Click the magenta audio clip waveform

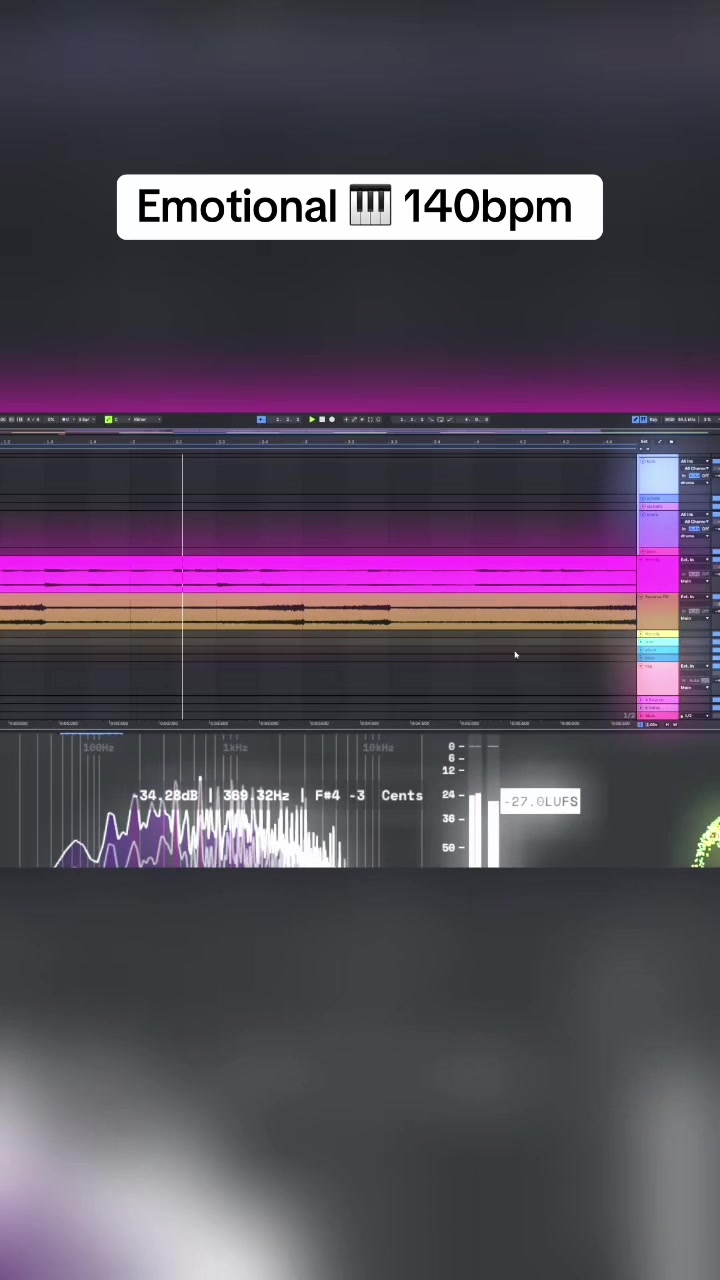tap(318, 574)
